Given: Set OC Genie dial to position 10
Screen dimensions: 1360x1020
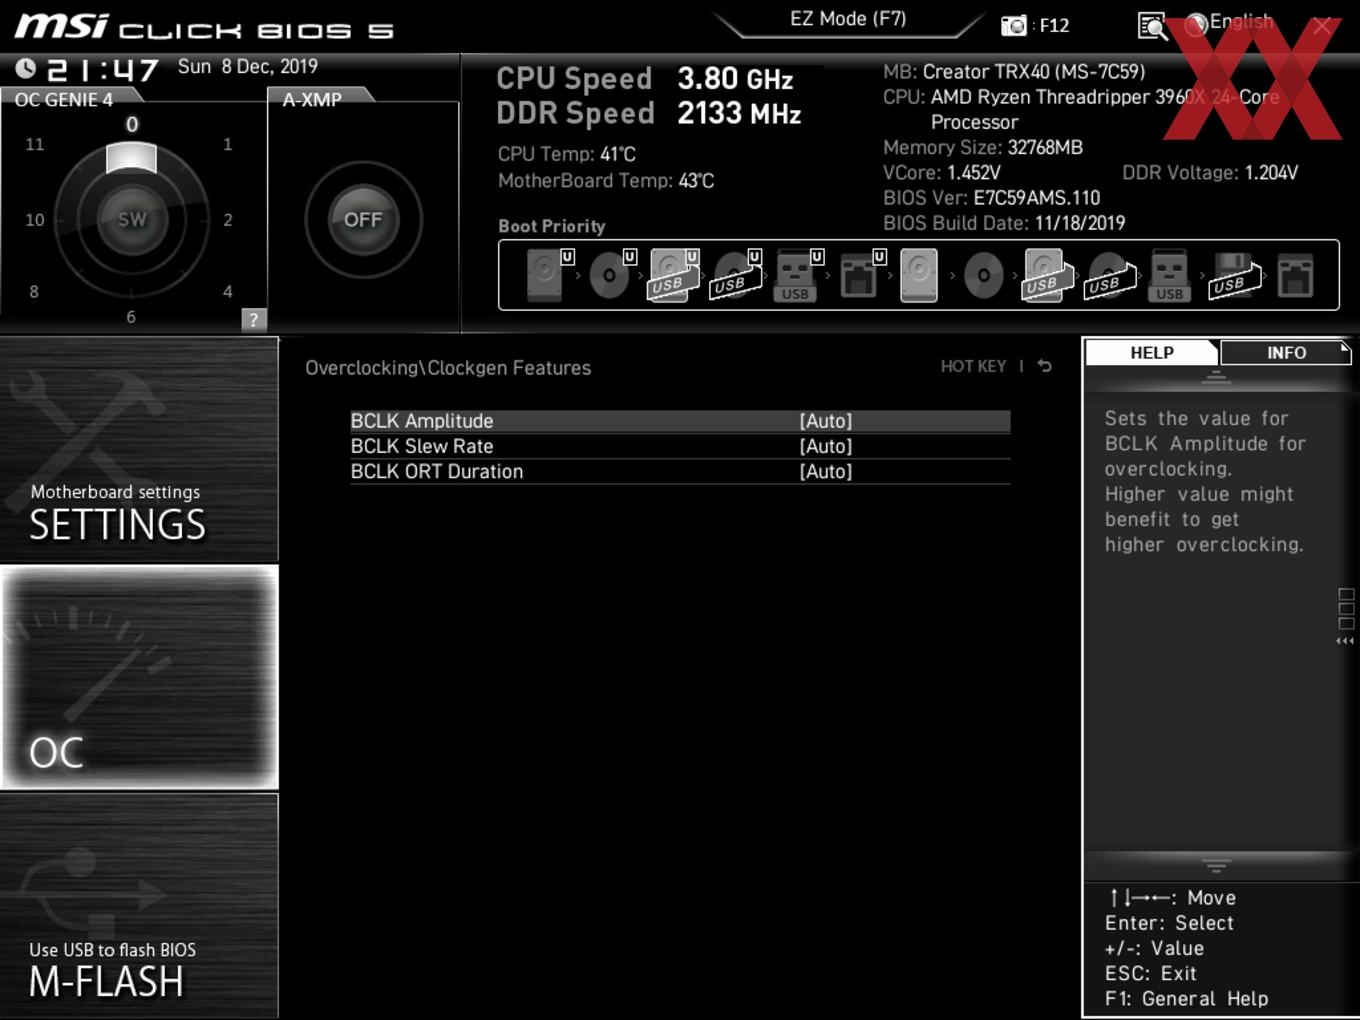Looking at the screenshot, I should pos(35,220).
